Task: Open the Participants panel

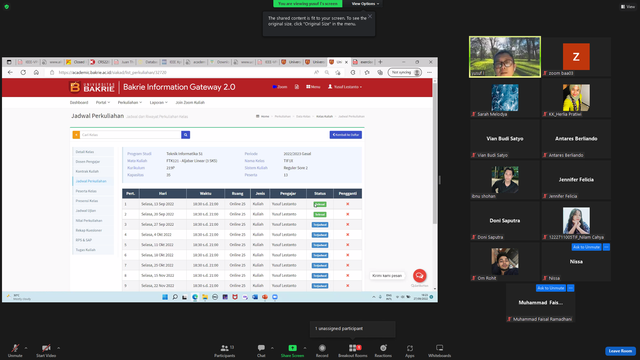Action: tap(224, 350)
